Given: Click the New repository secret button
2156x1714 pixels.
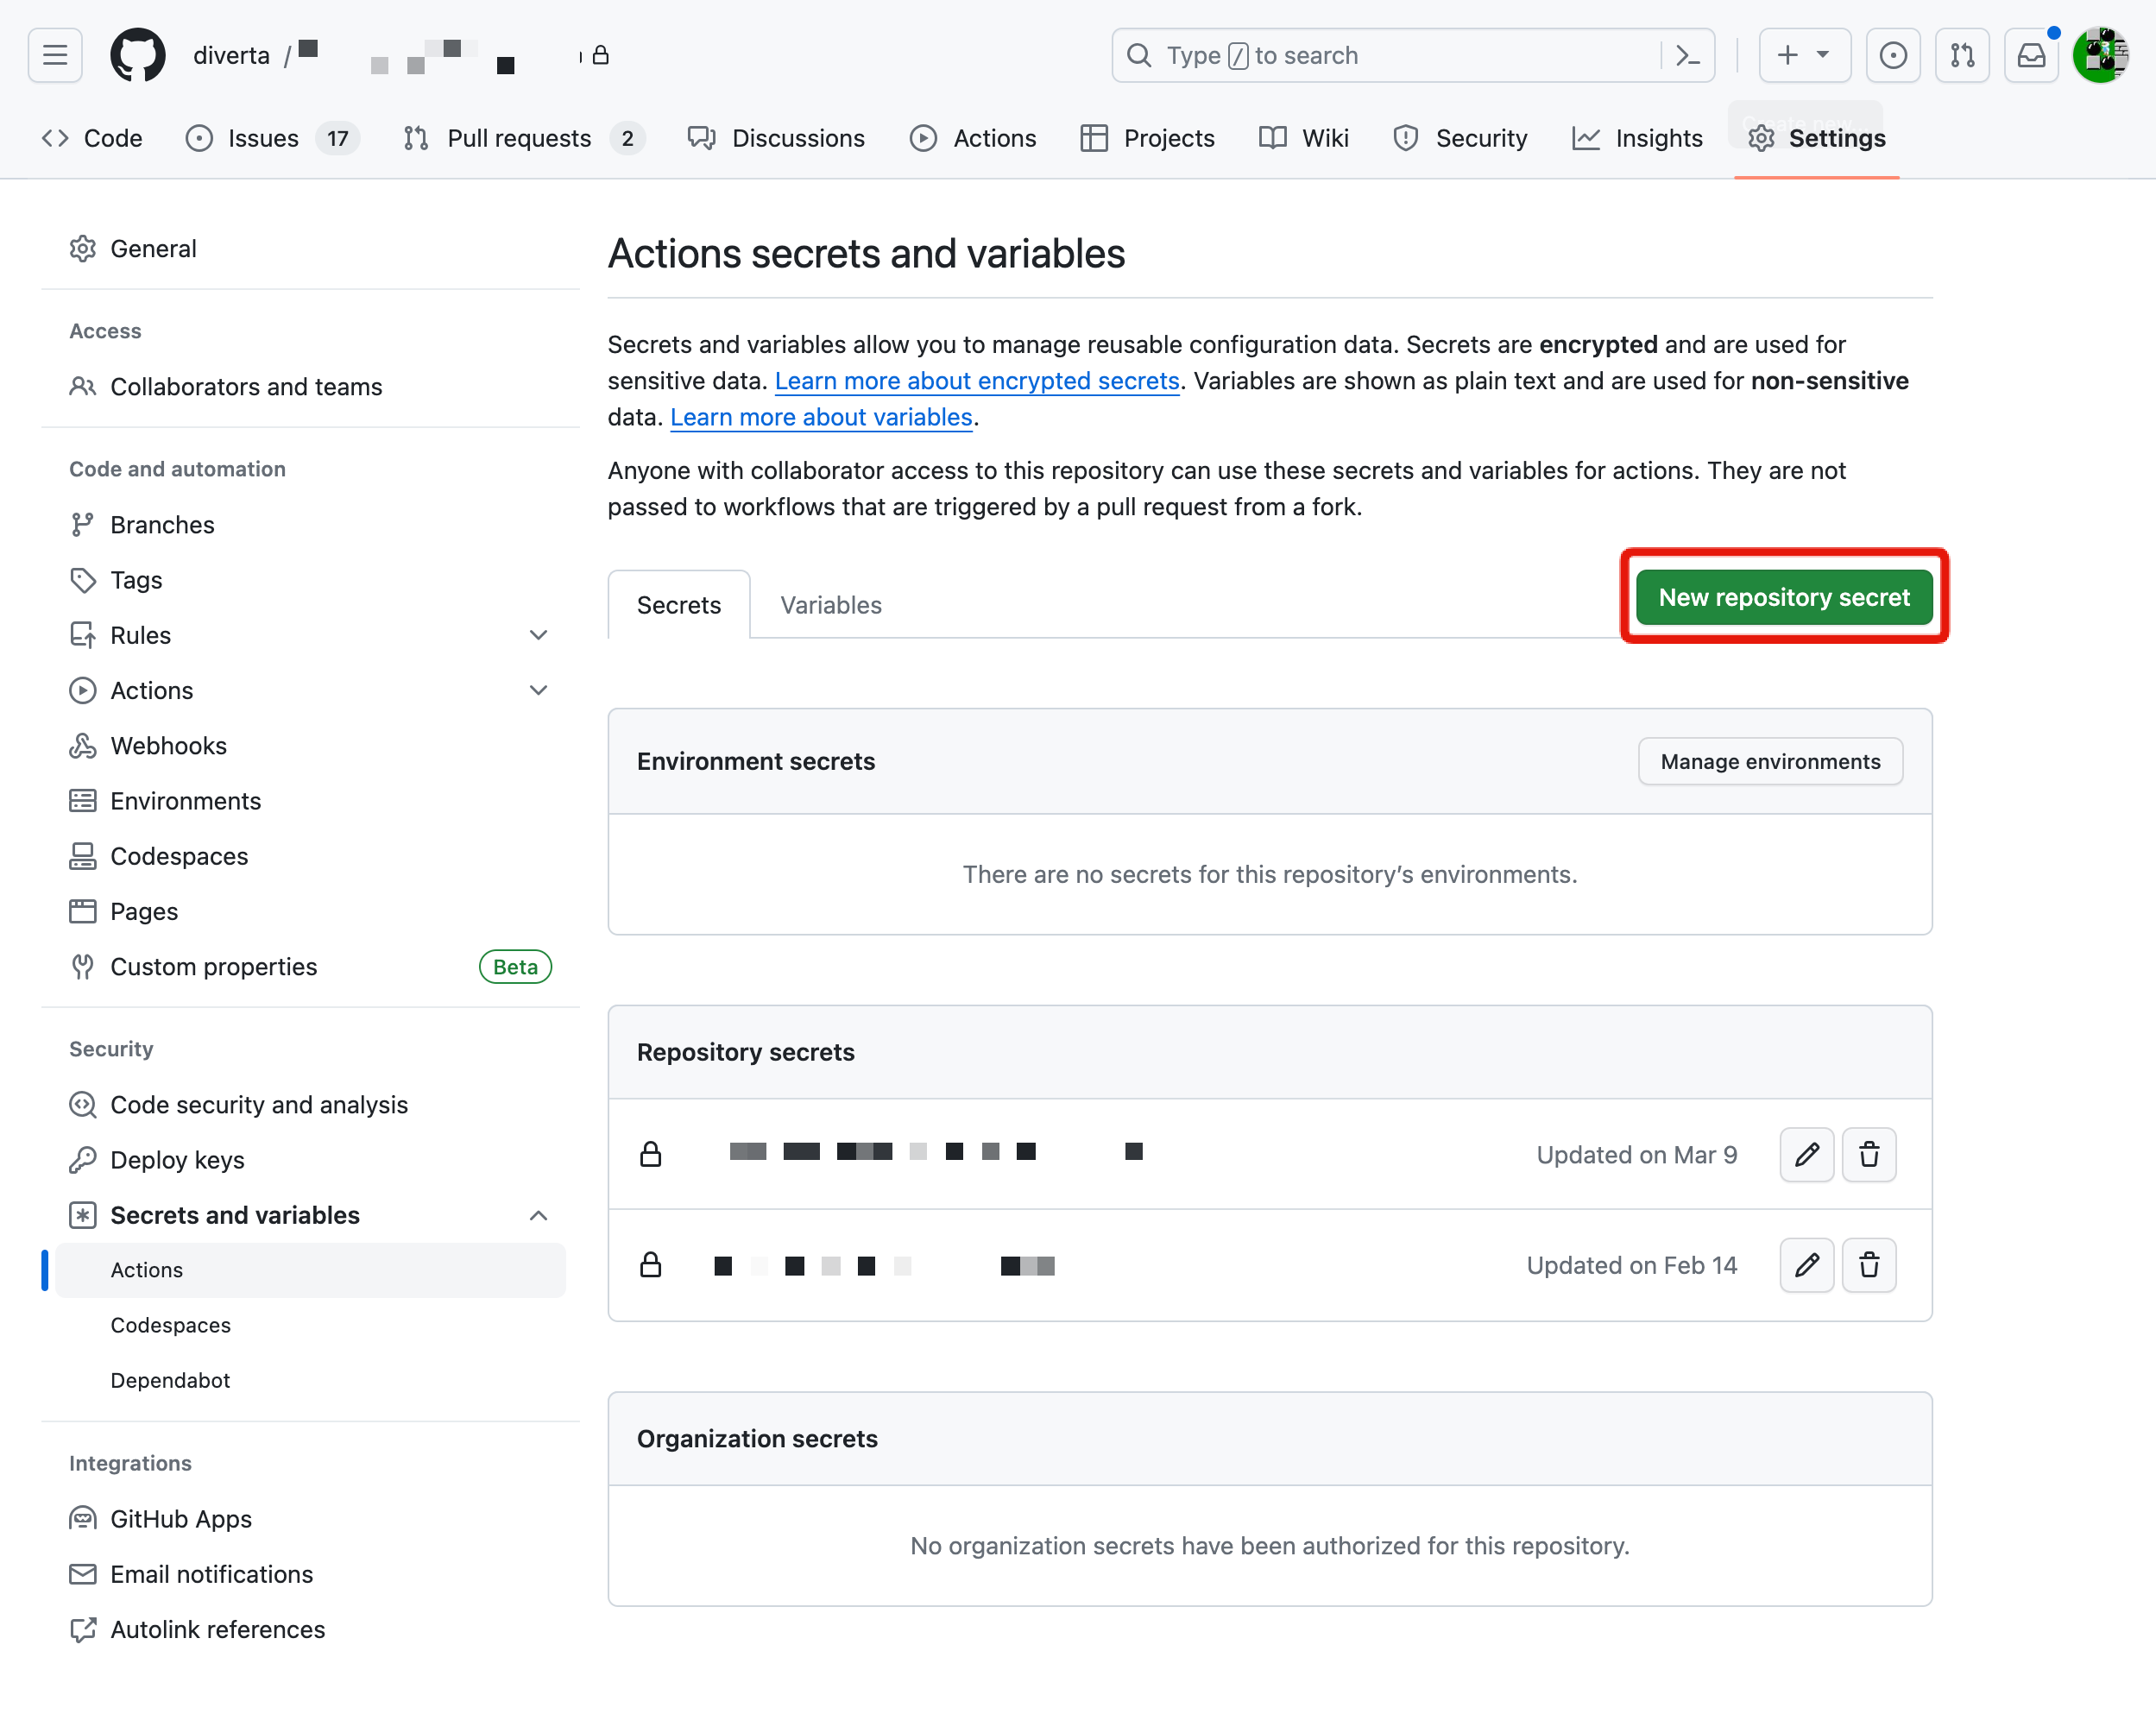Looking at the screenshot, I should tap(1783, 596).
